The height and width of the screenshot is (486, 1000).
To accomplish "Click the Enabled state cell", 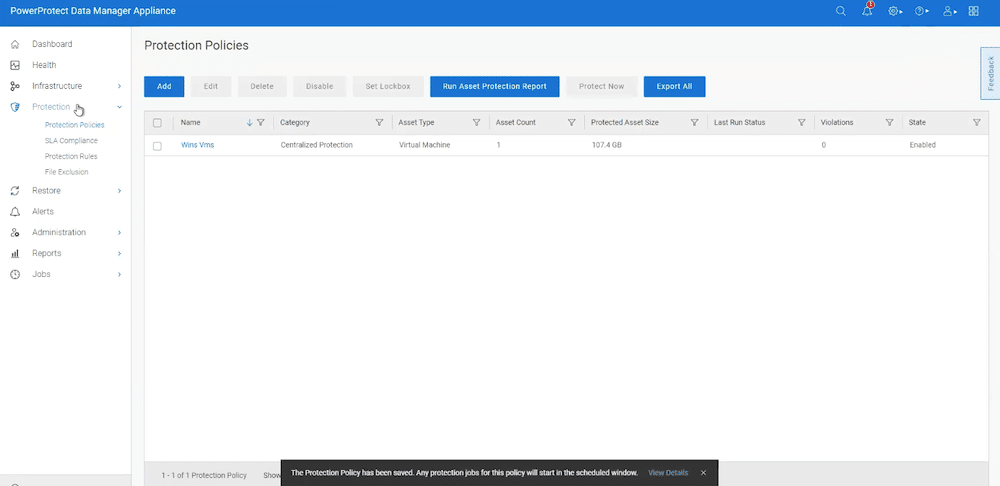I will pyautogui.click(x=922, y=145).
